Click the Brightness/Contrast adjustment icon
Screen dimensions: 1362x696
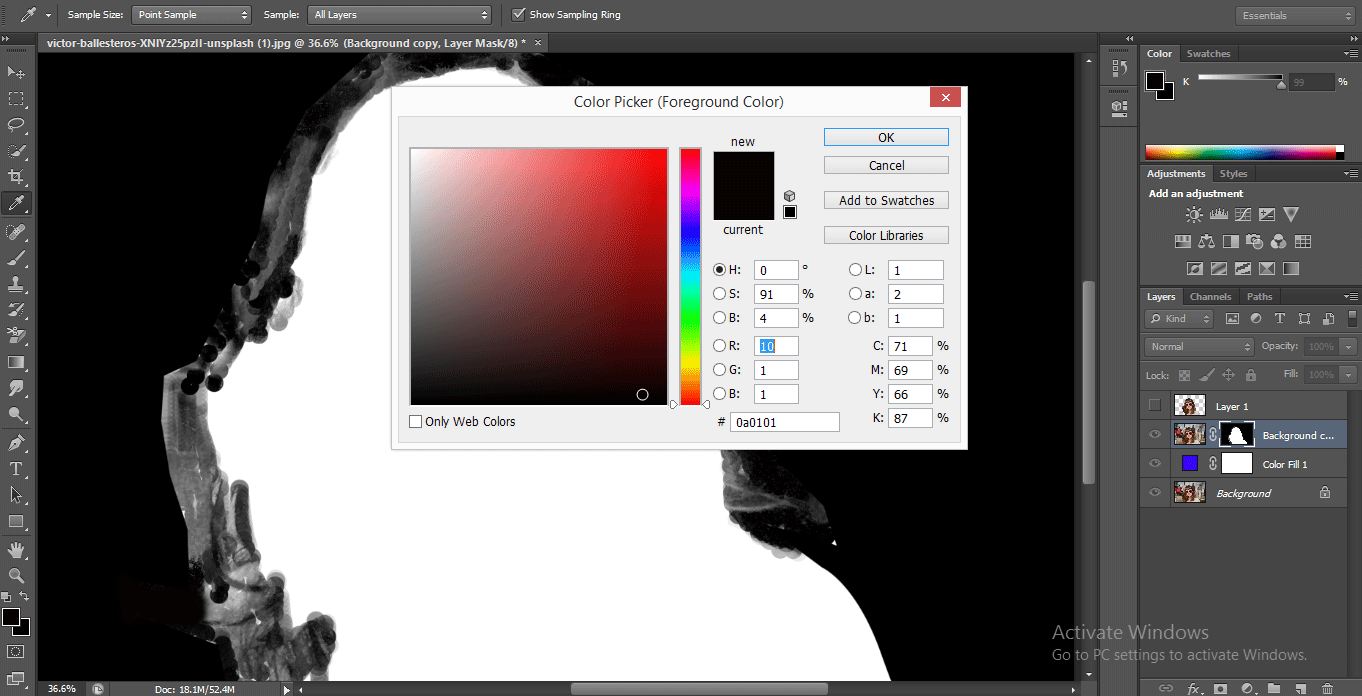[x=1194, y=214]
